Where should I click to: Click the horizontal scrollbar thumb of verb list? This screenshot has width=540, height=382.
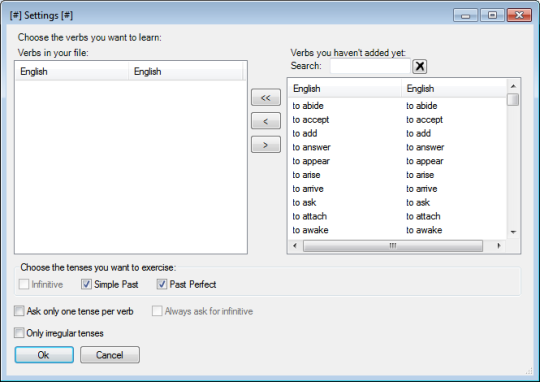coord(393,246)
